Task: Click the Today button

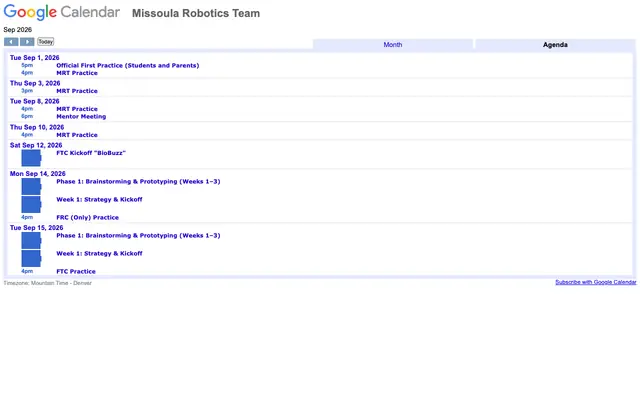Action: [x=45, y=42]
